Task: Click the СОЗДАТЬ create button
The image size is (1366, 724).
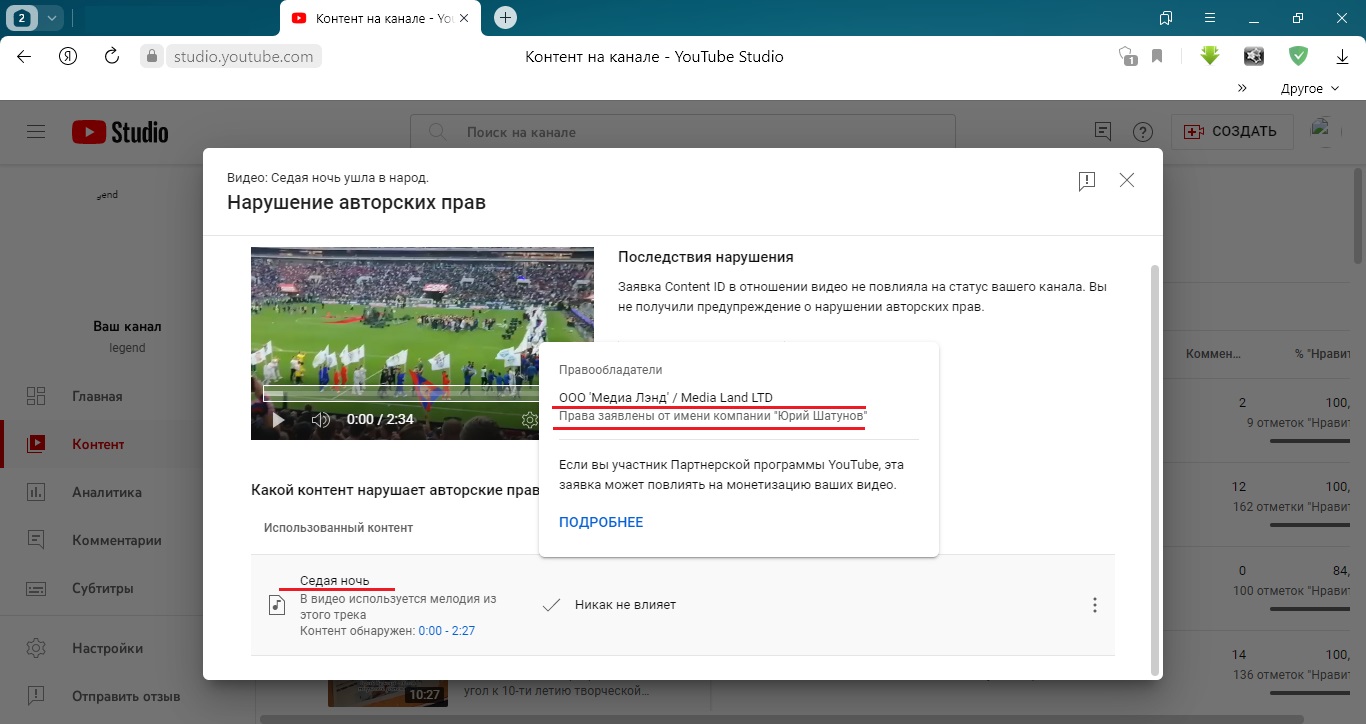Action: pos(1231,131)
